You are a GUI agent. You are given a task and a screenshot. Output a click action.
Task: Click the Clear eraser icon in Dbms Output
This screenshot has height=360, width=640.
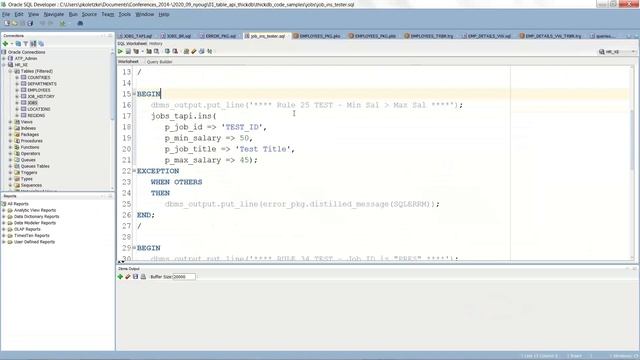[x=128, y=277]
